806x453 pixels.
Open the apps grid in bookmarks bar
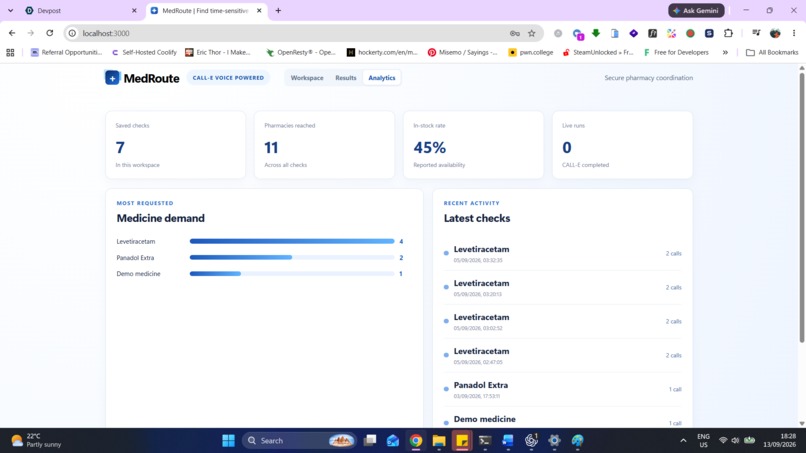[x=10, y=52]
